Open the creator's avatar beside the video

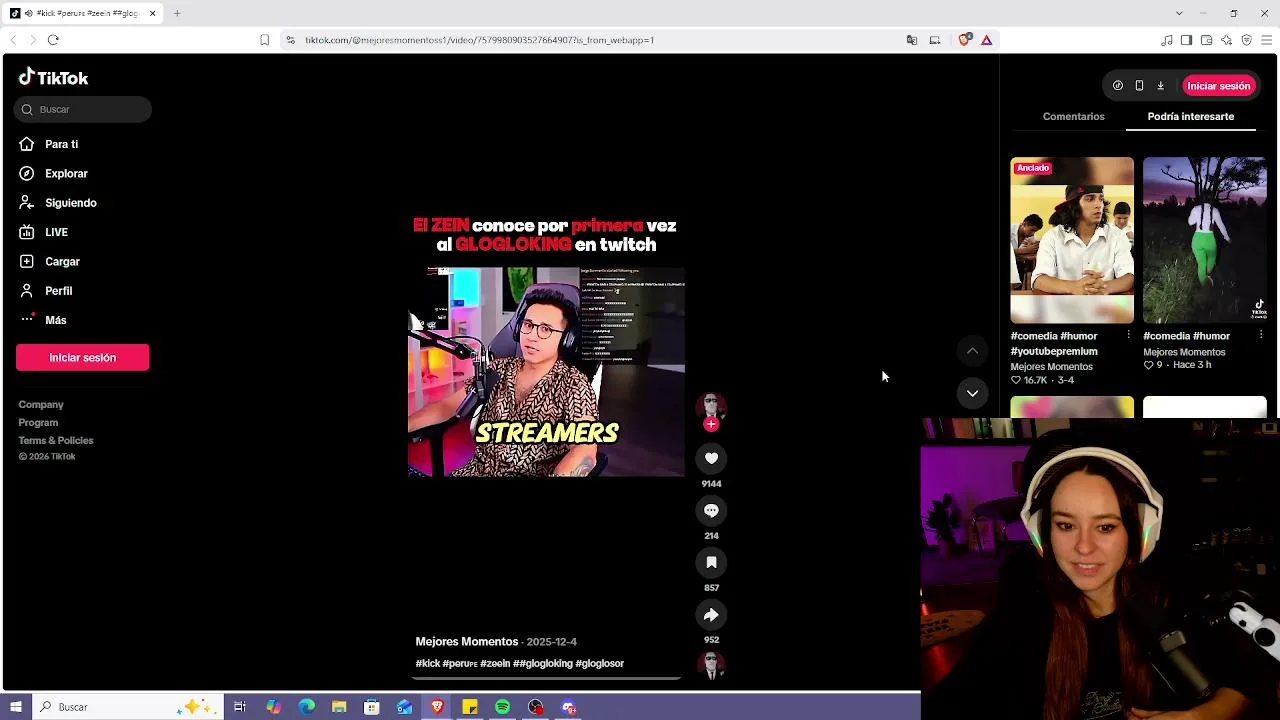click(711, 406)
